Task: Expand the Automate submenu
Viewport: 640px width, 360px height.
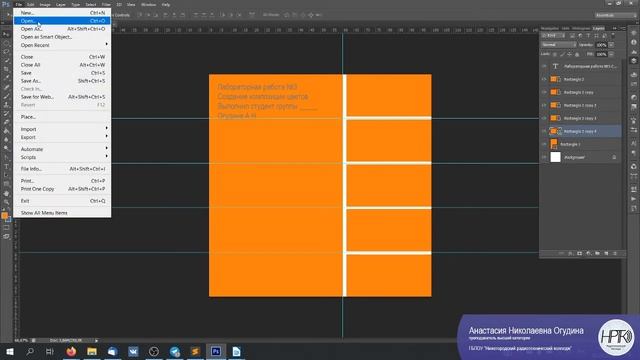Action: tap(63, 149)
